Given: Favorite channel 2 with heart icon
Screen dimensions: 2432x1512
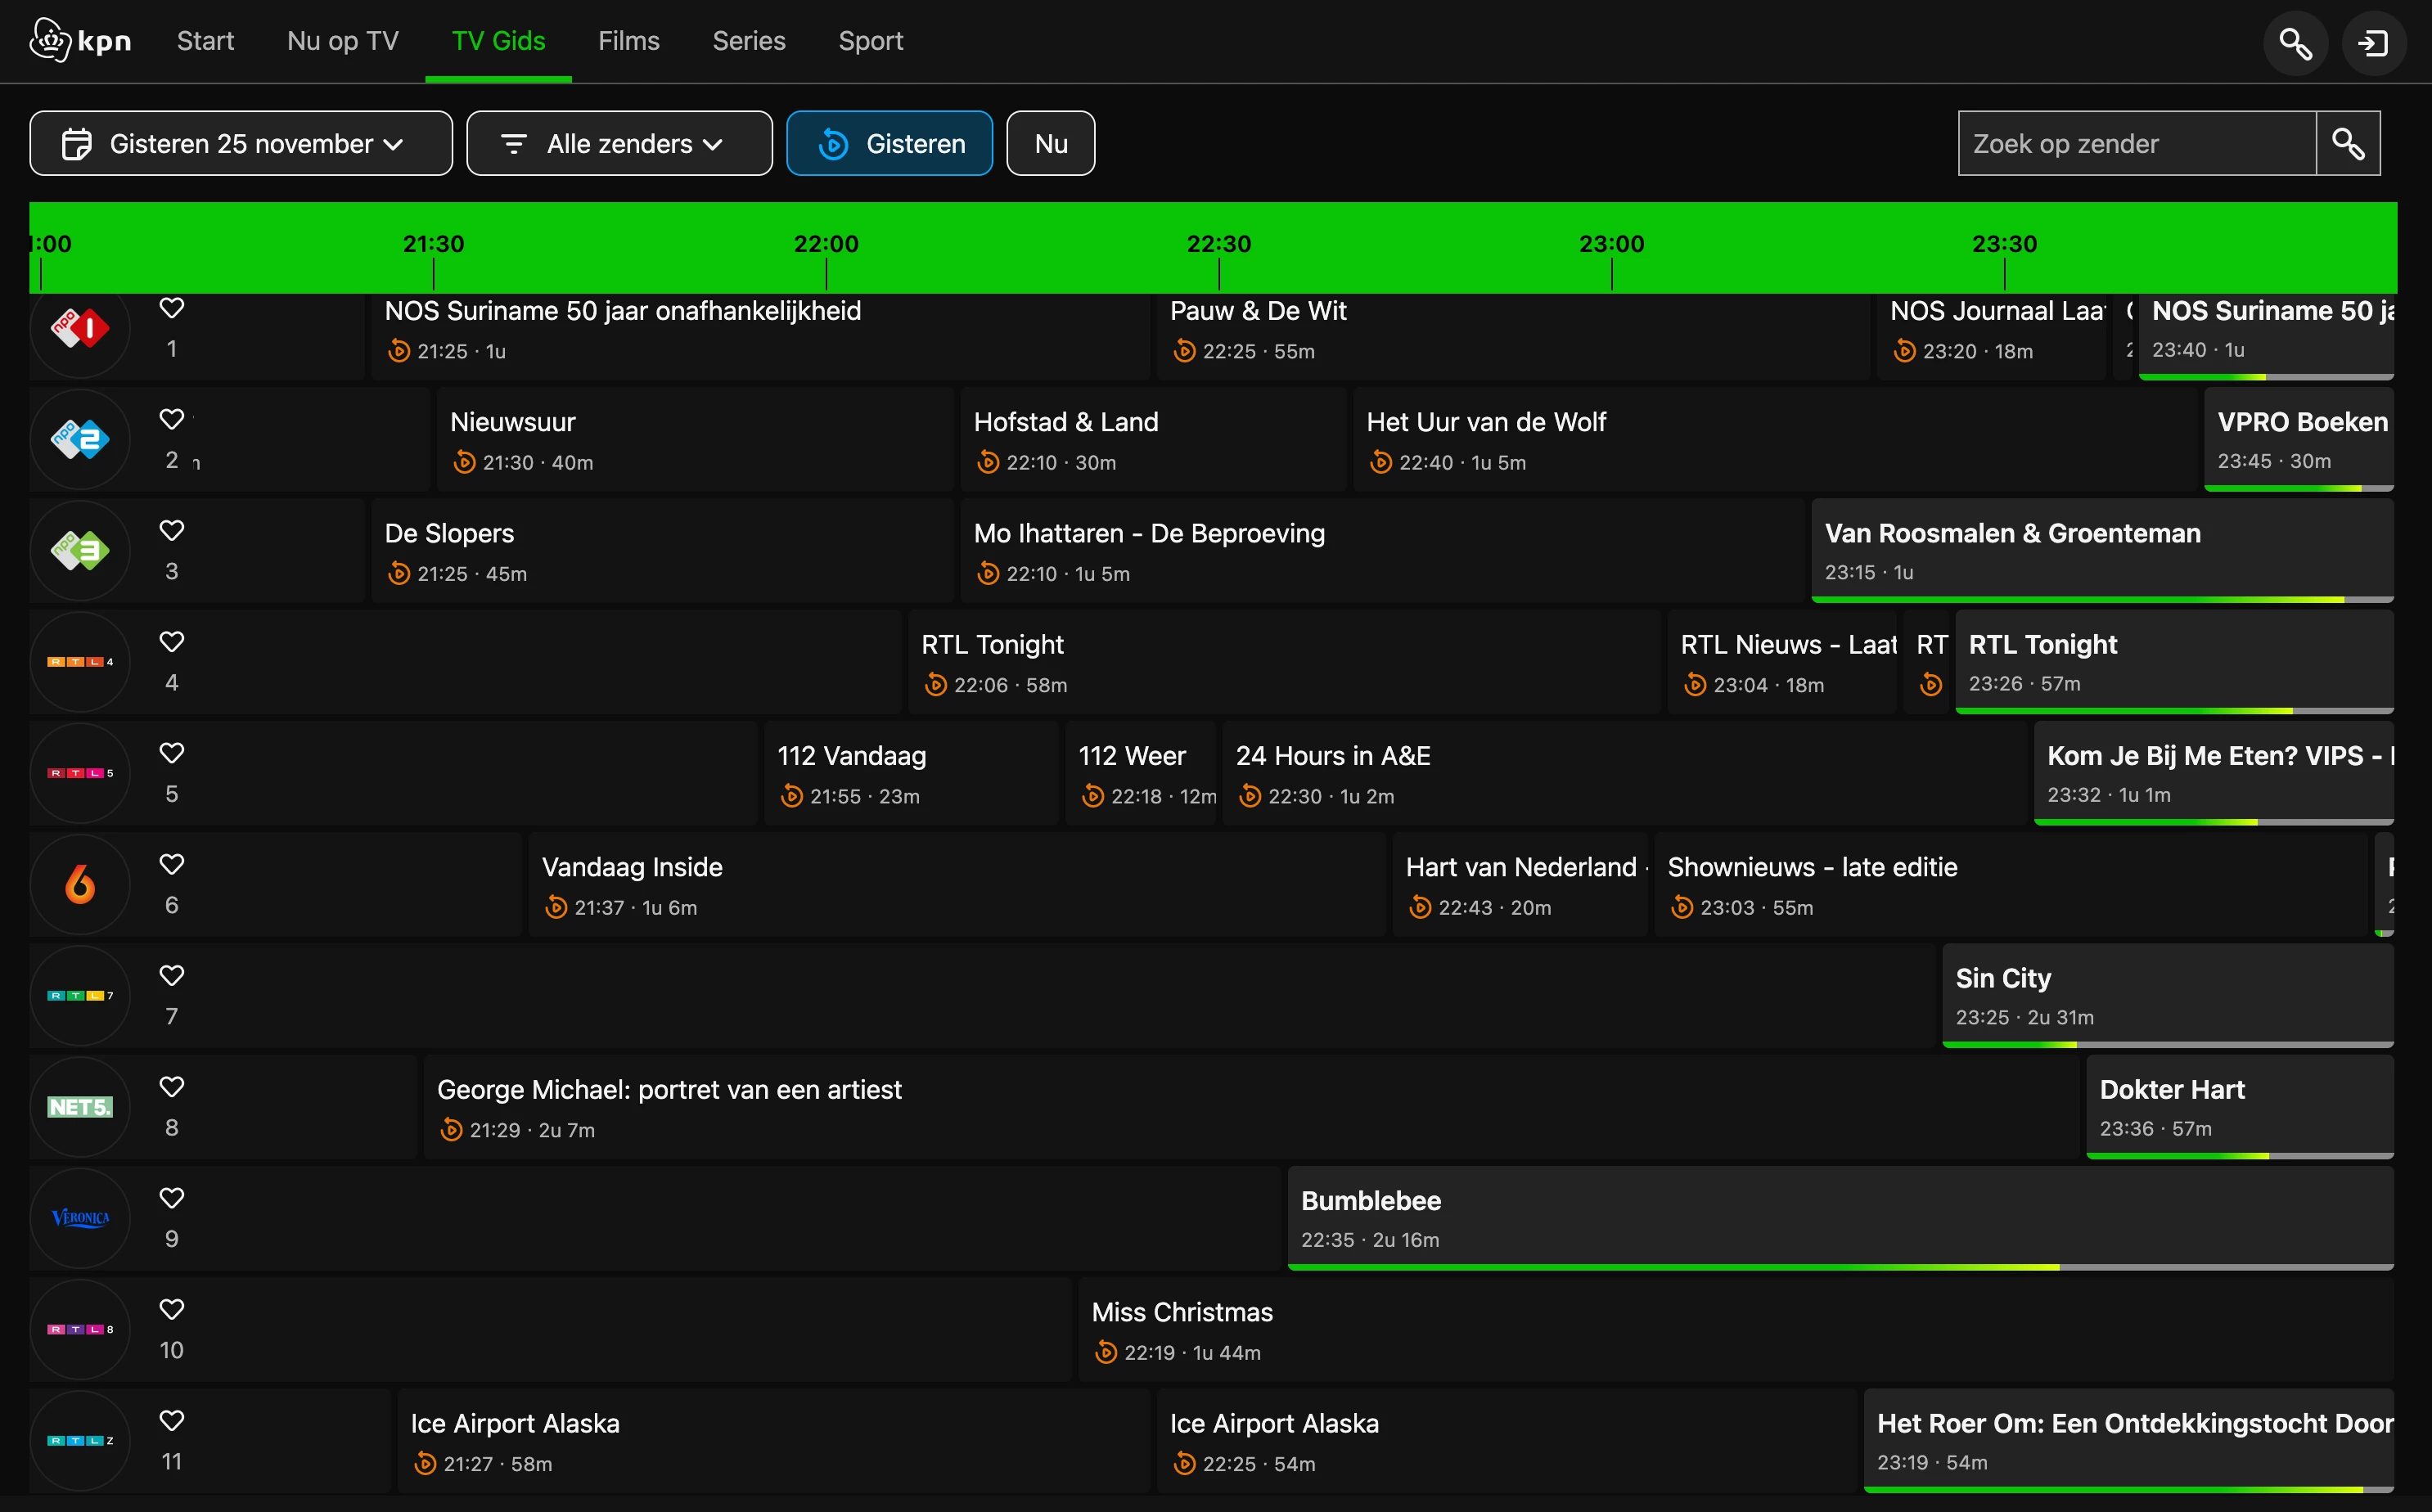Looking at the screenshot, I should [172, 419].
